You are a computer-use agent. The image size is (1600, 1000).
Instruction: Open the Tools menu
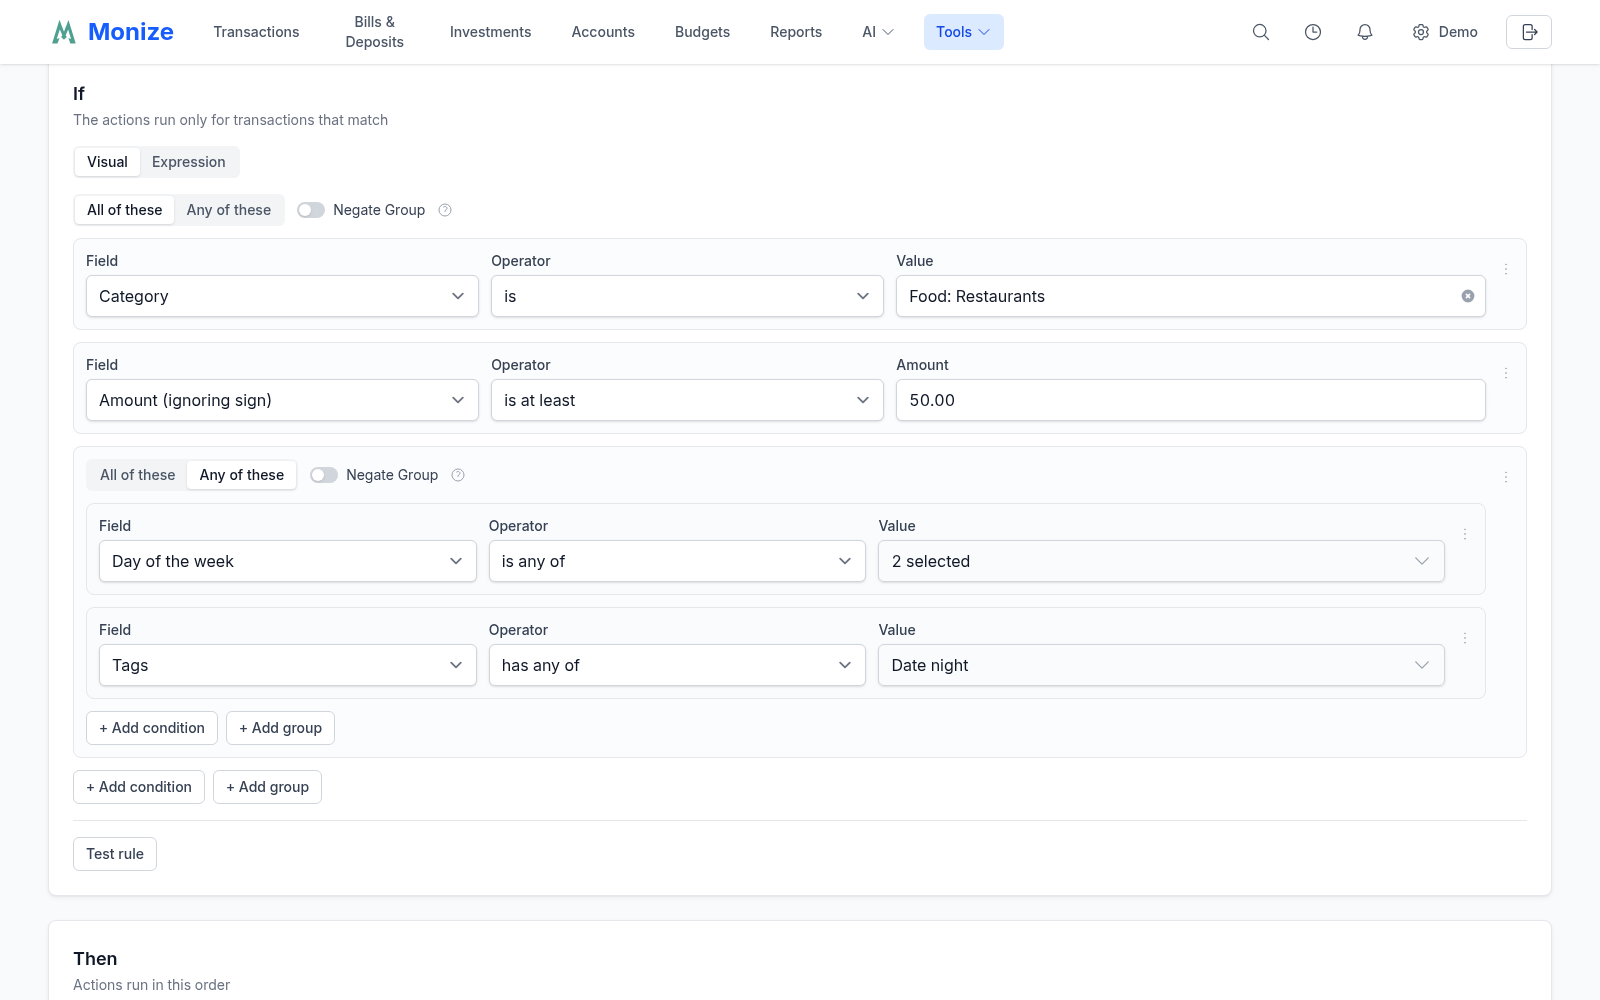click(963, 32)
